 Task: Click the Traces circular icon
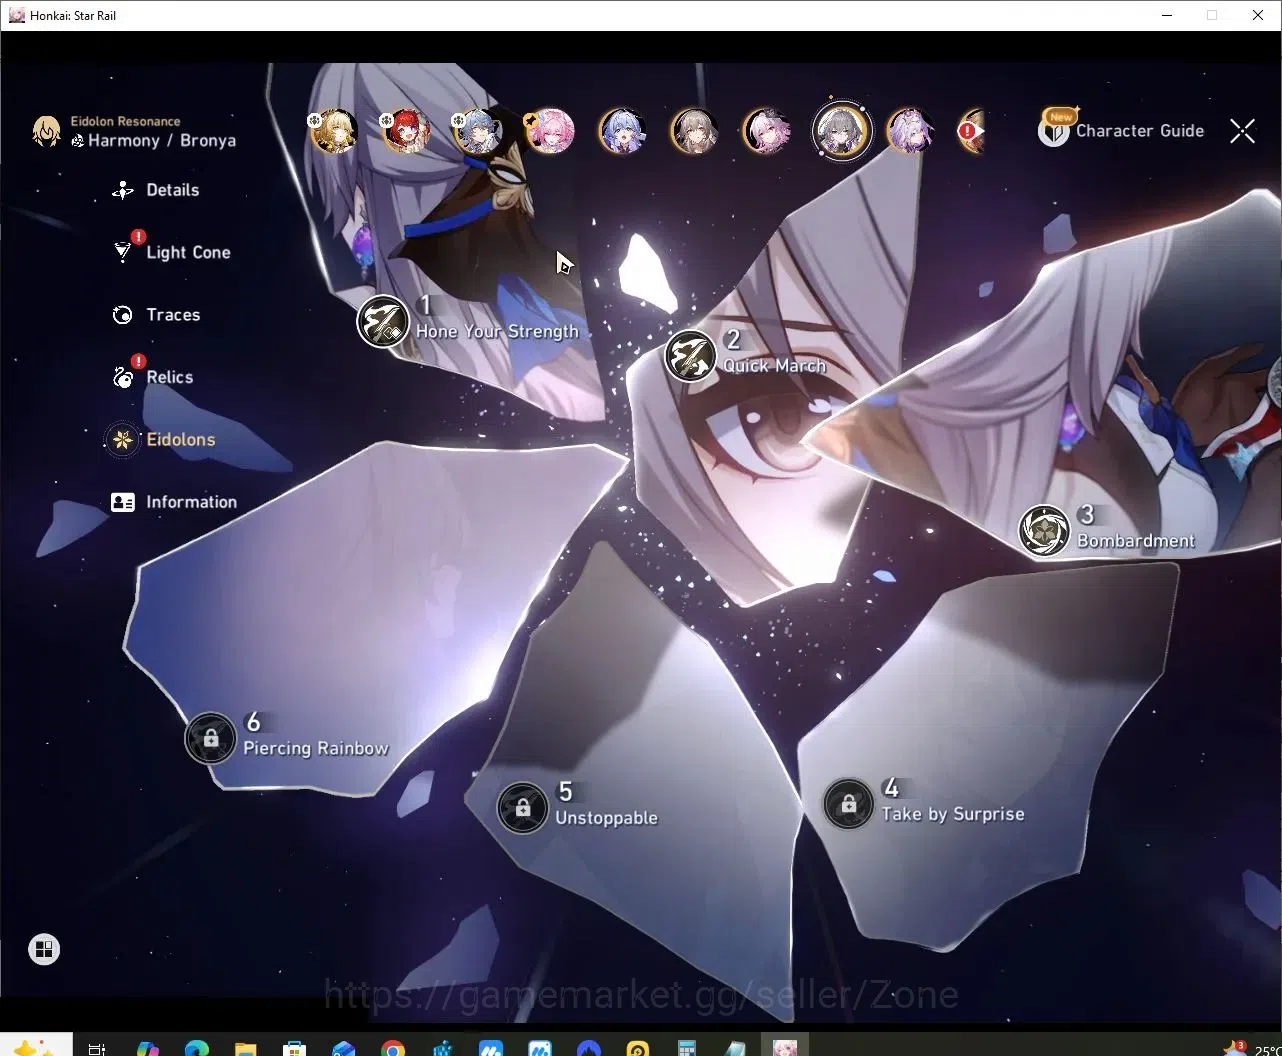tap(123, 315)
